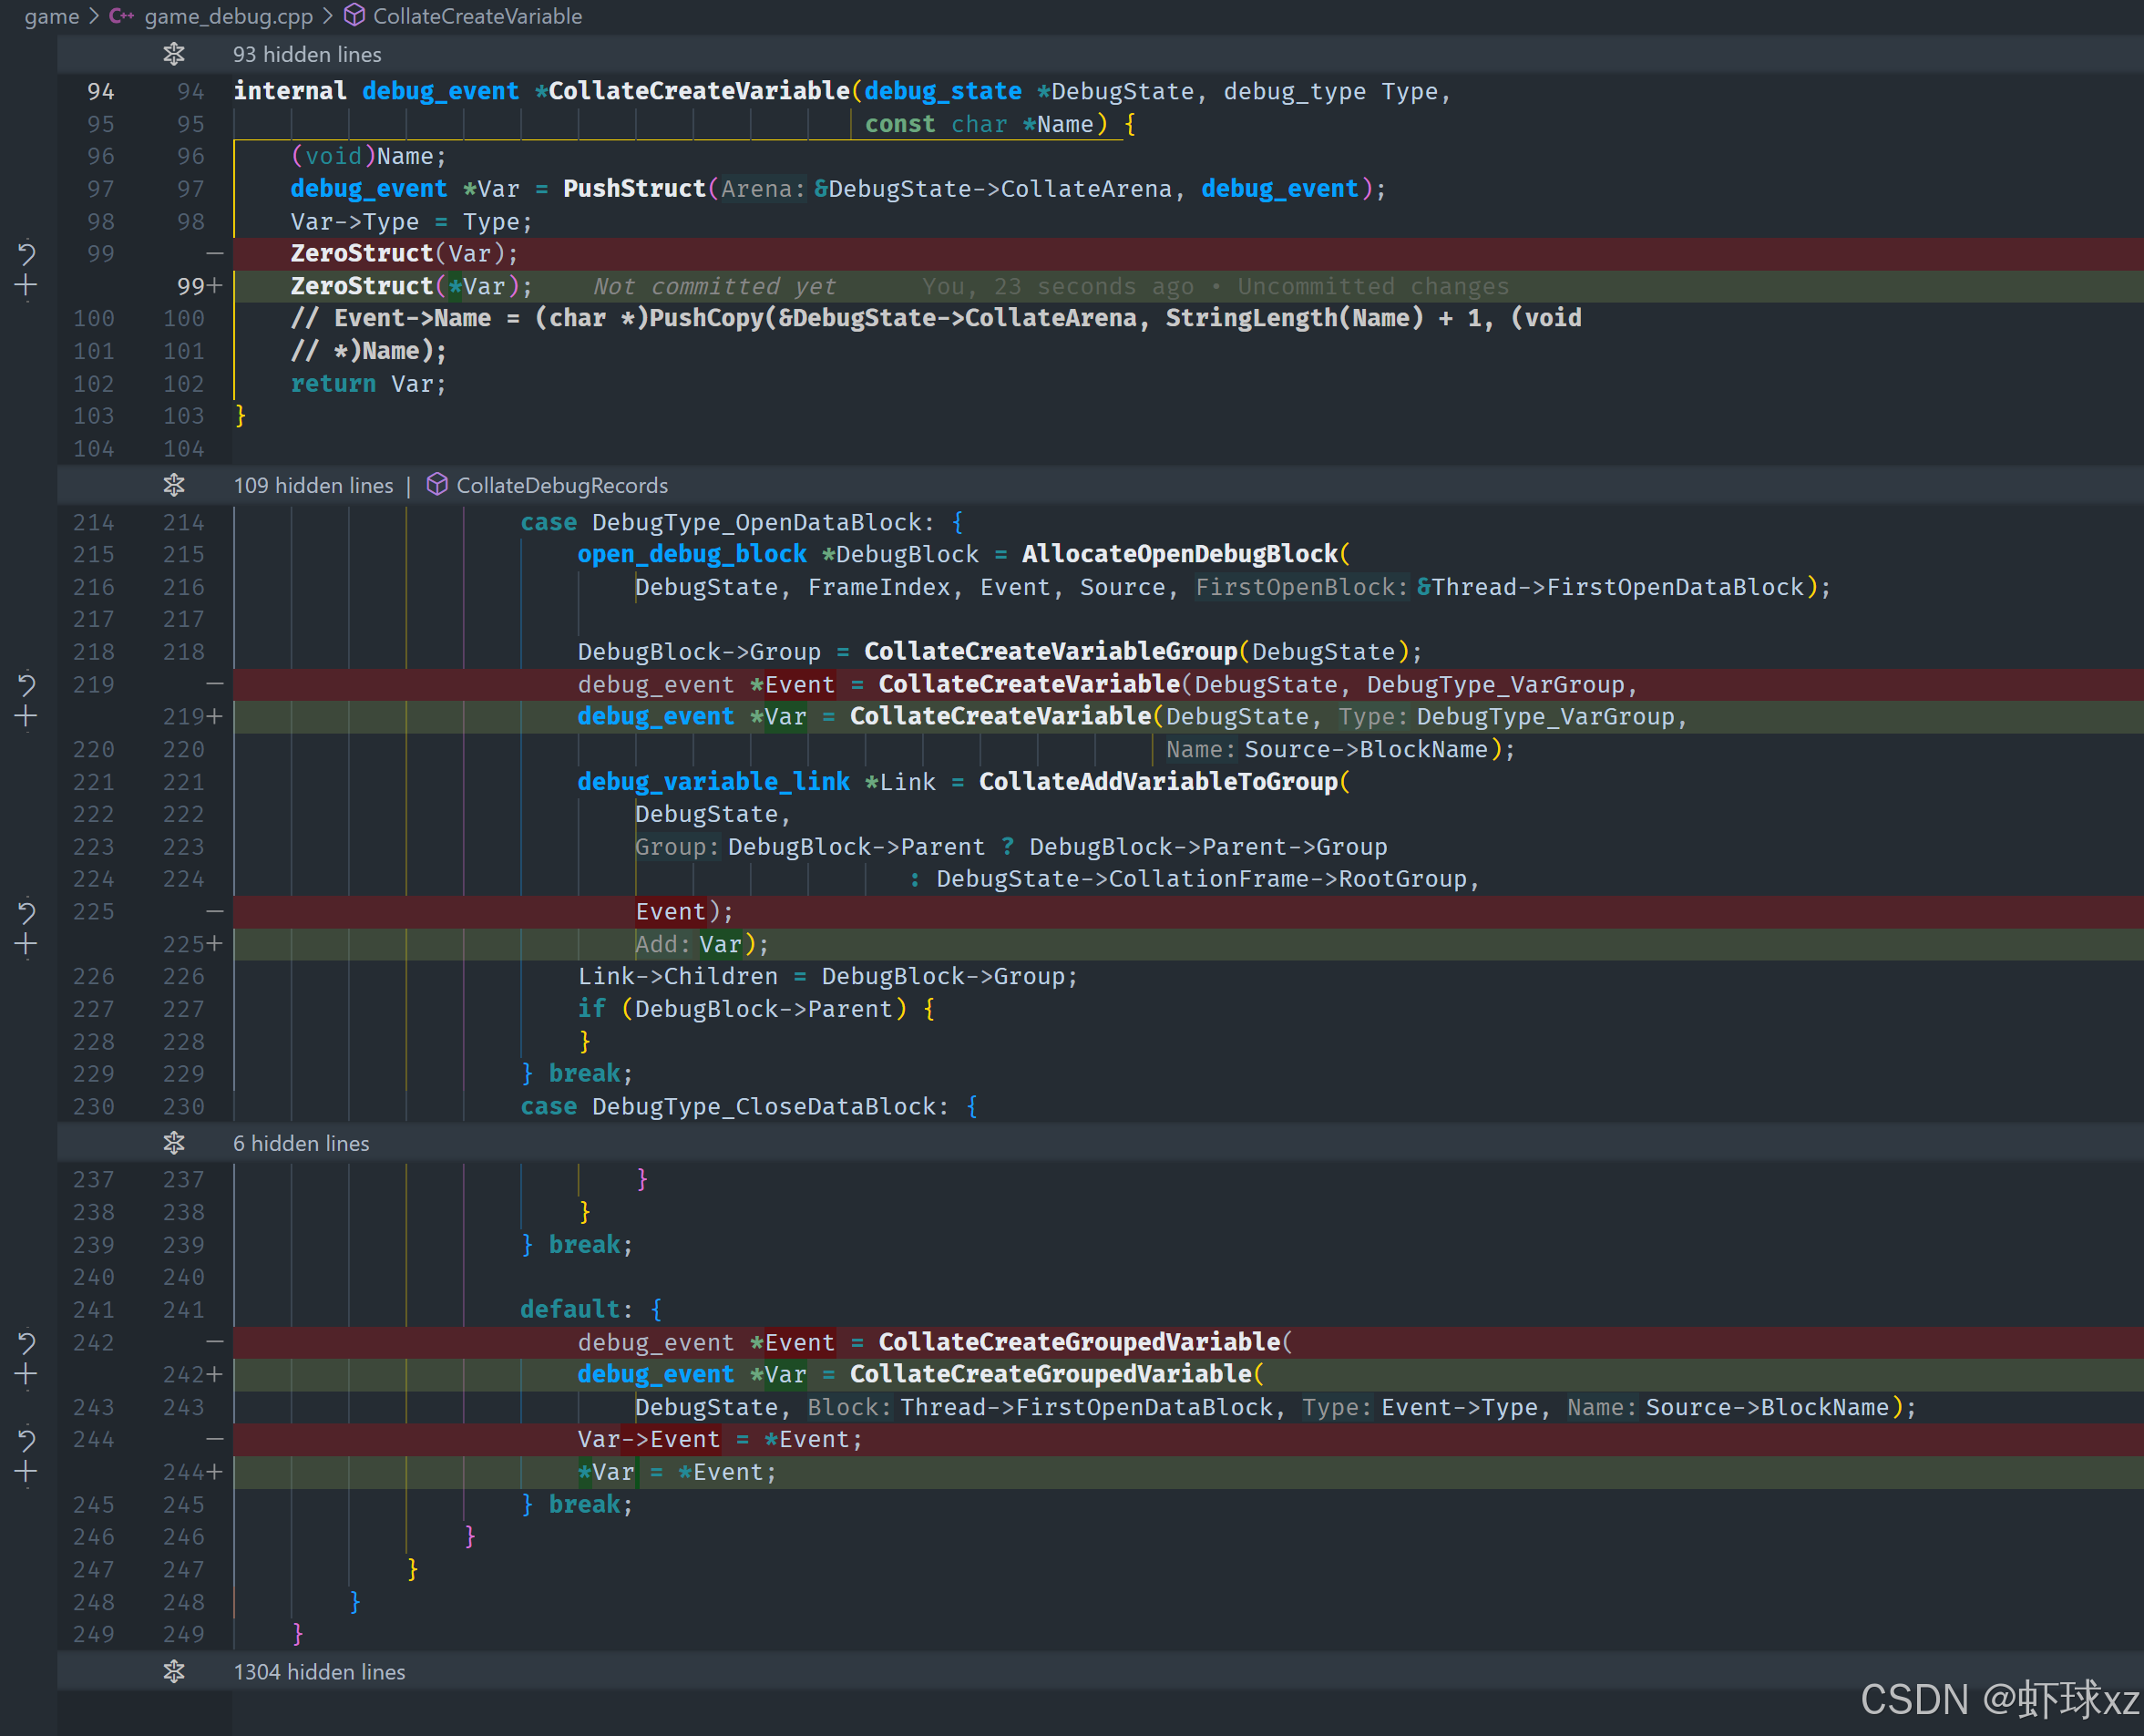The width and height of the screenshot is (2144, 1736).
Task: Stage the change at line 242
Action: 27,1375
